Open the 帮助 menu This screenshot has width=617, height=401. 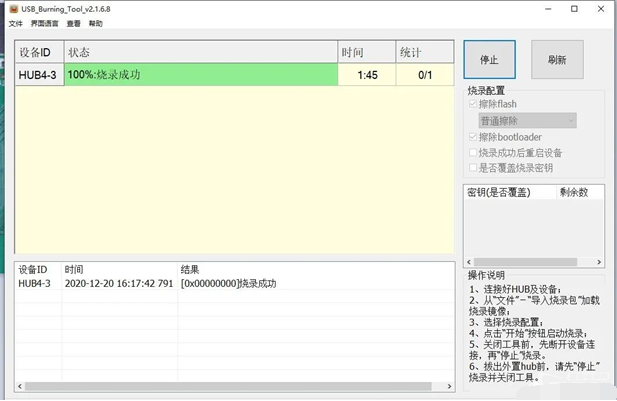click(96, 23)
